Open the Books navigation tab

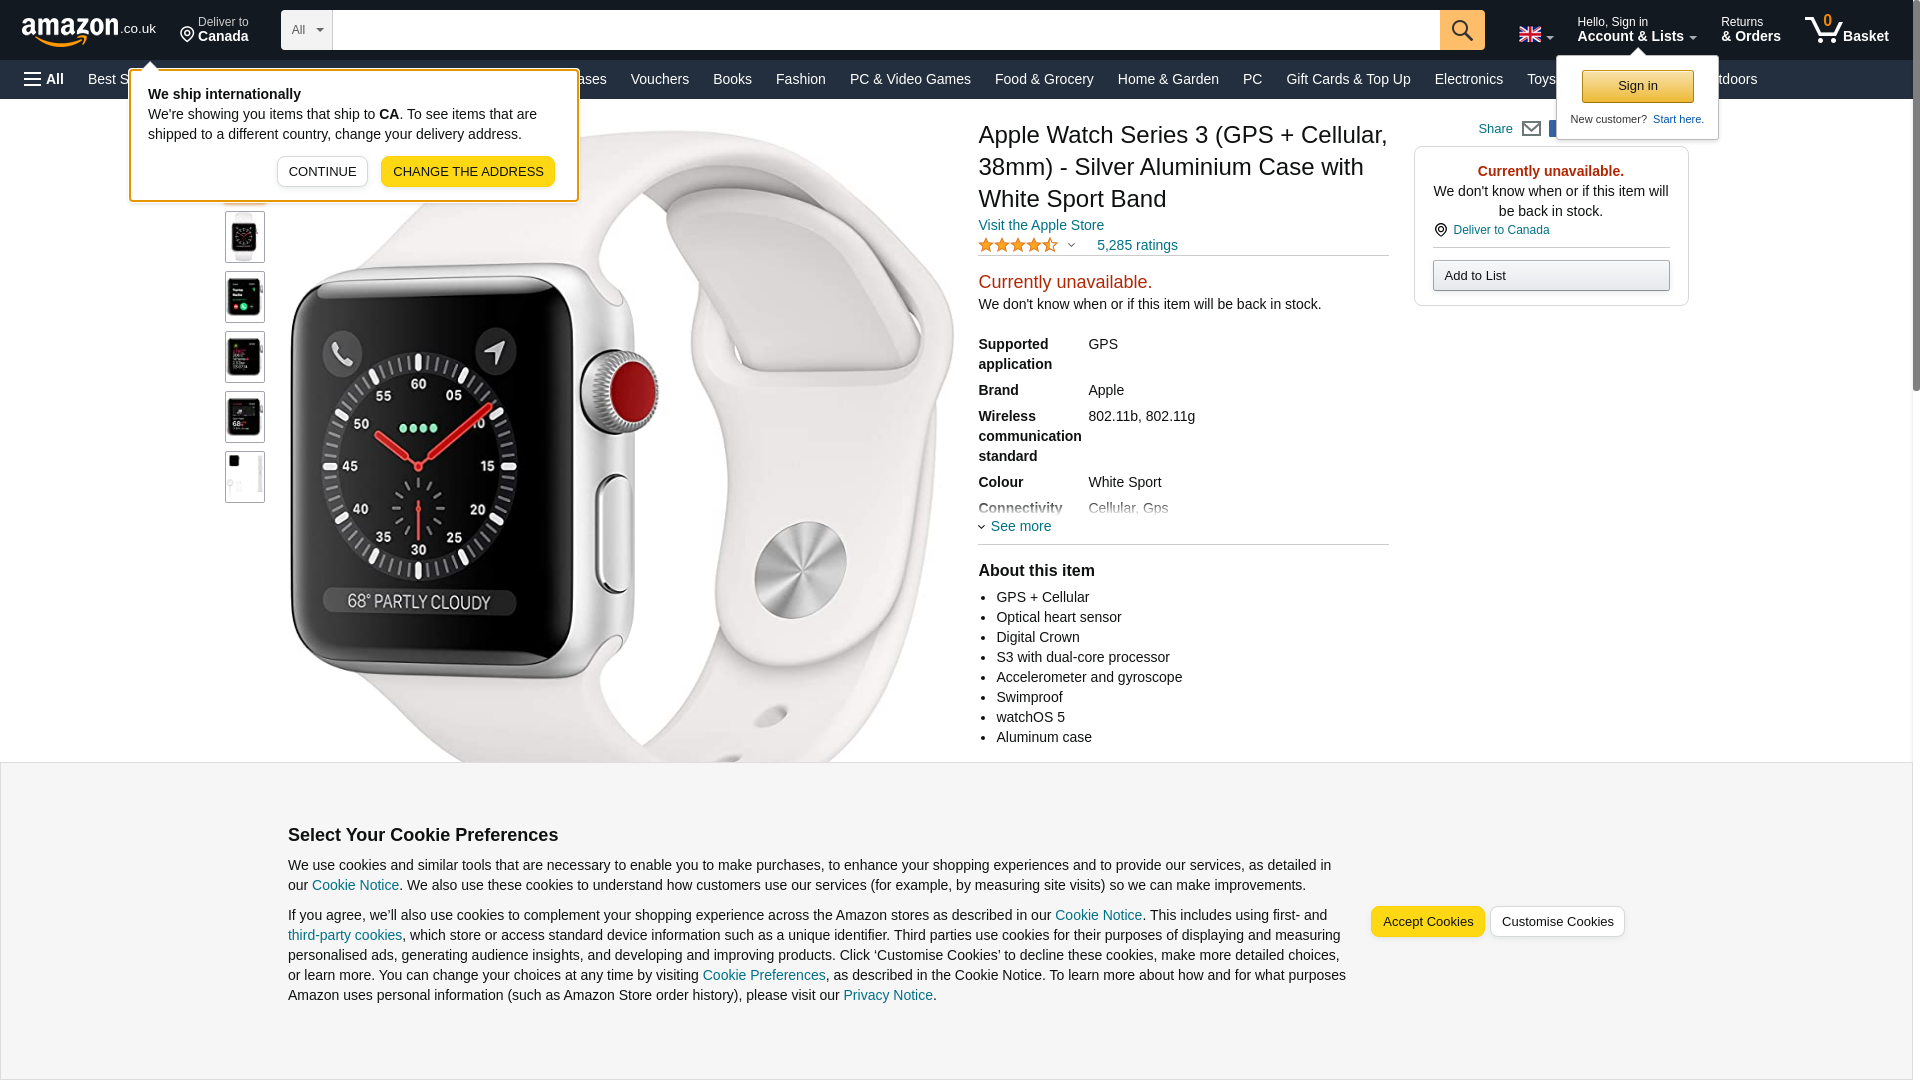pos(732,79)
